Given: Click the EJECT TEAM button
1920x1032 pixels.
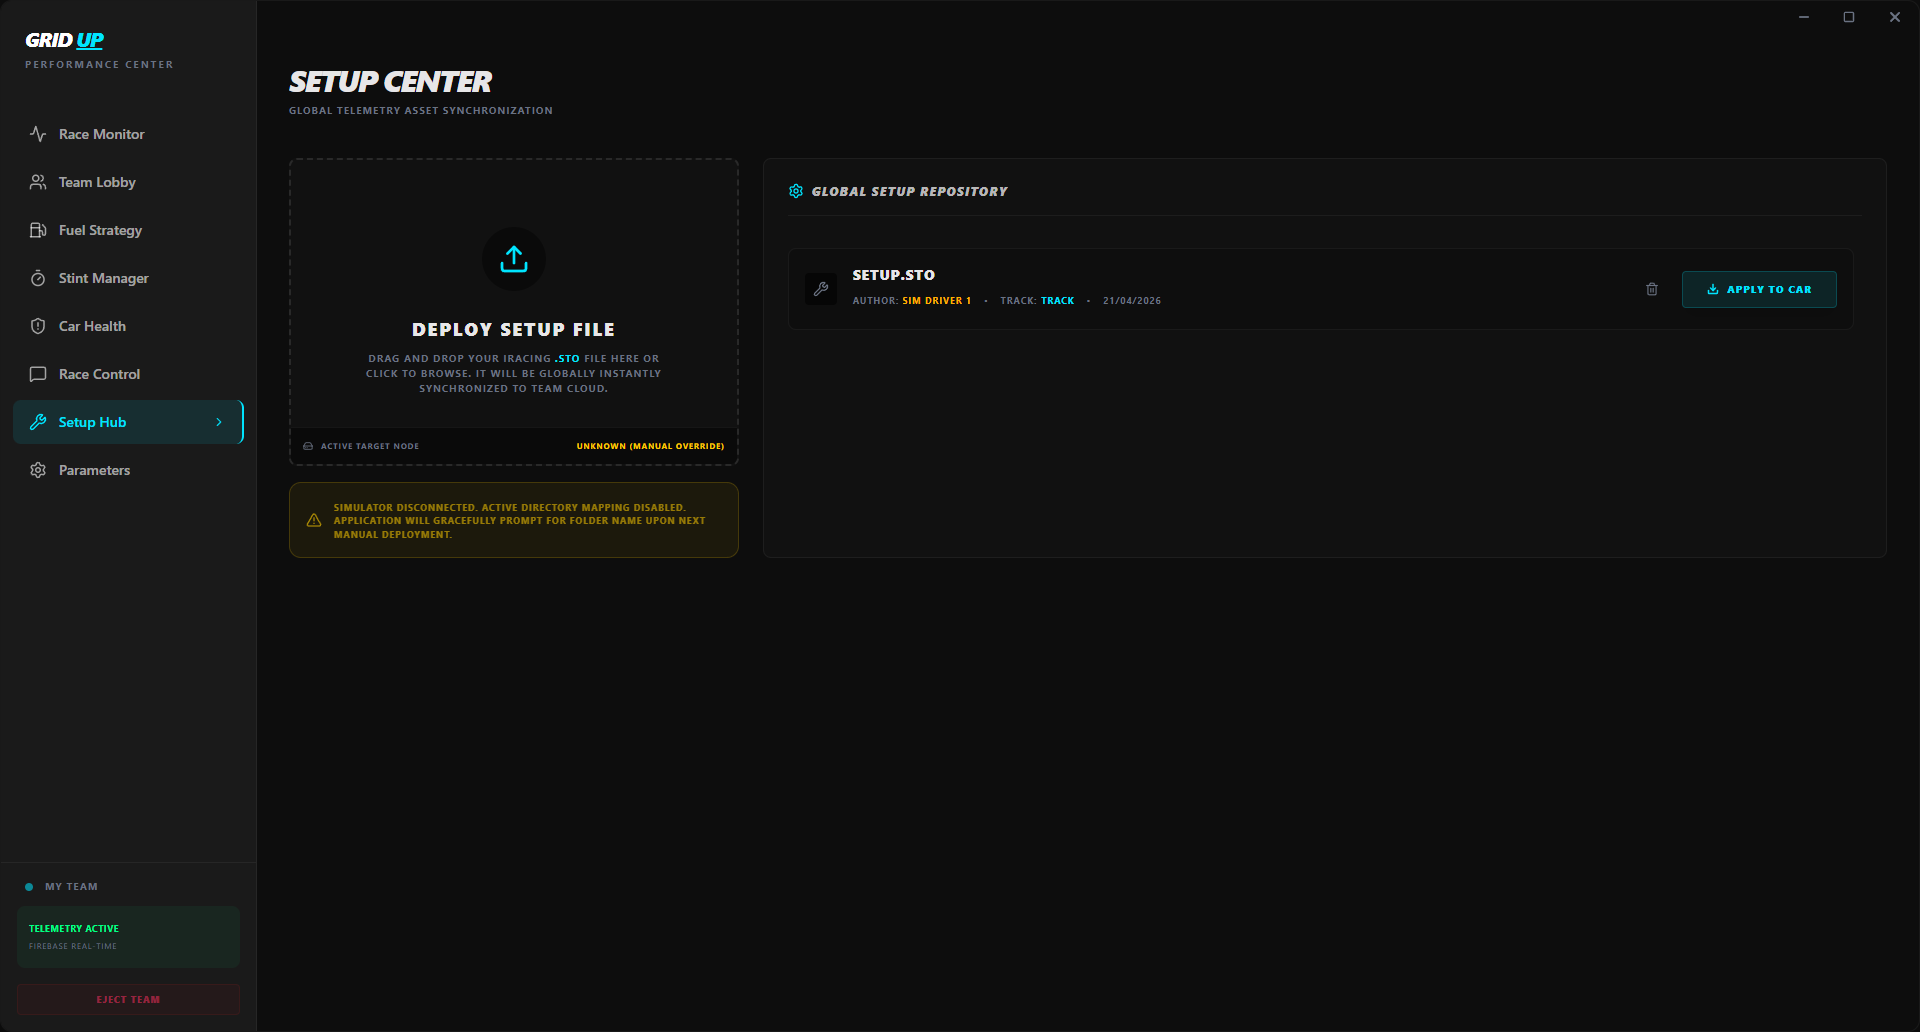Looking at the screenshot, I should tap(127, 999).
